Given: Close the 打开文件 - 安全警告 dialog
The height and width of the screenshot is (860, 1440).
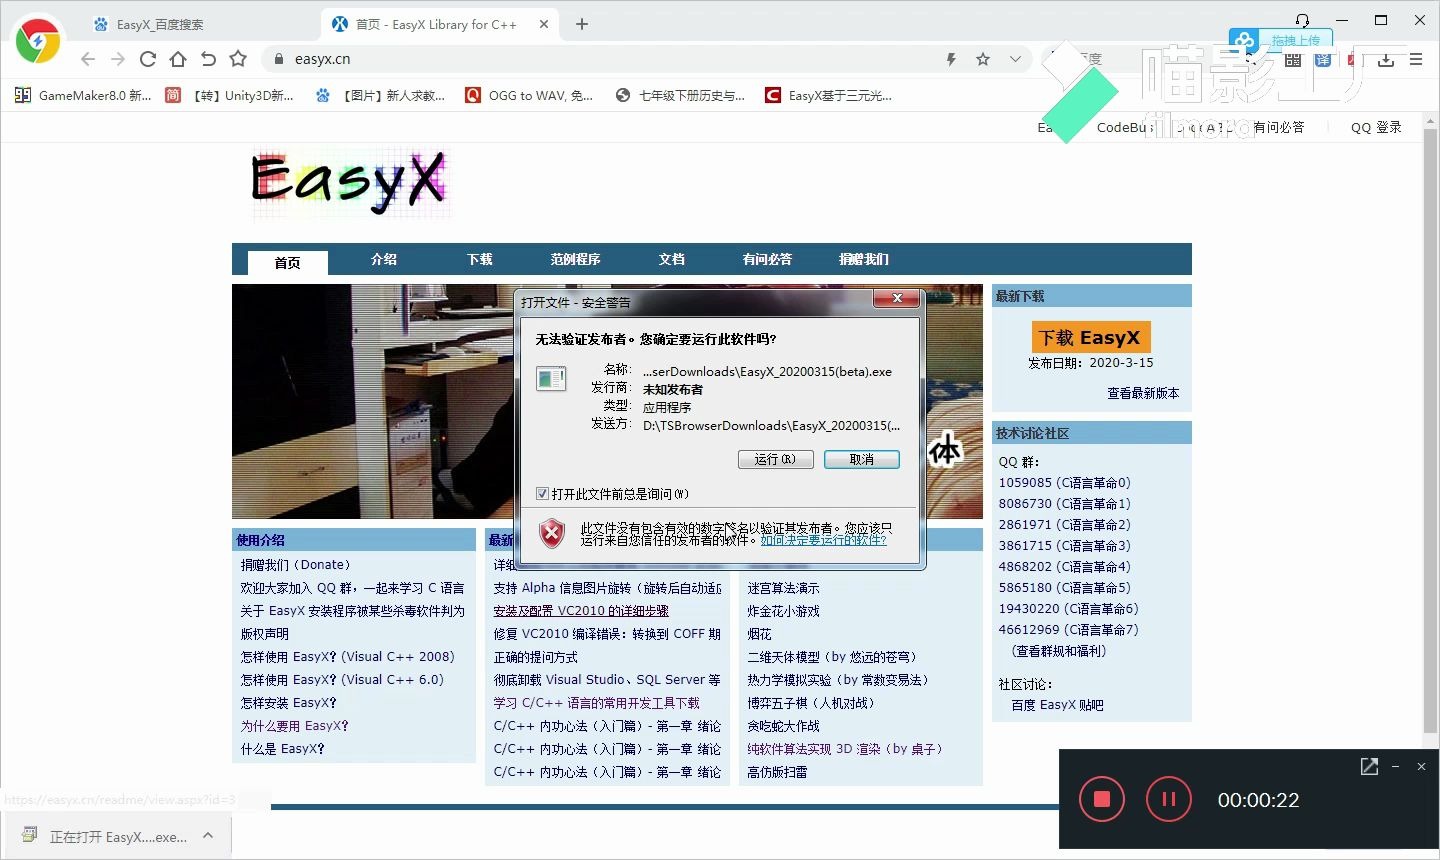Looking at the screenshot, I should (897, 298).
